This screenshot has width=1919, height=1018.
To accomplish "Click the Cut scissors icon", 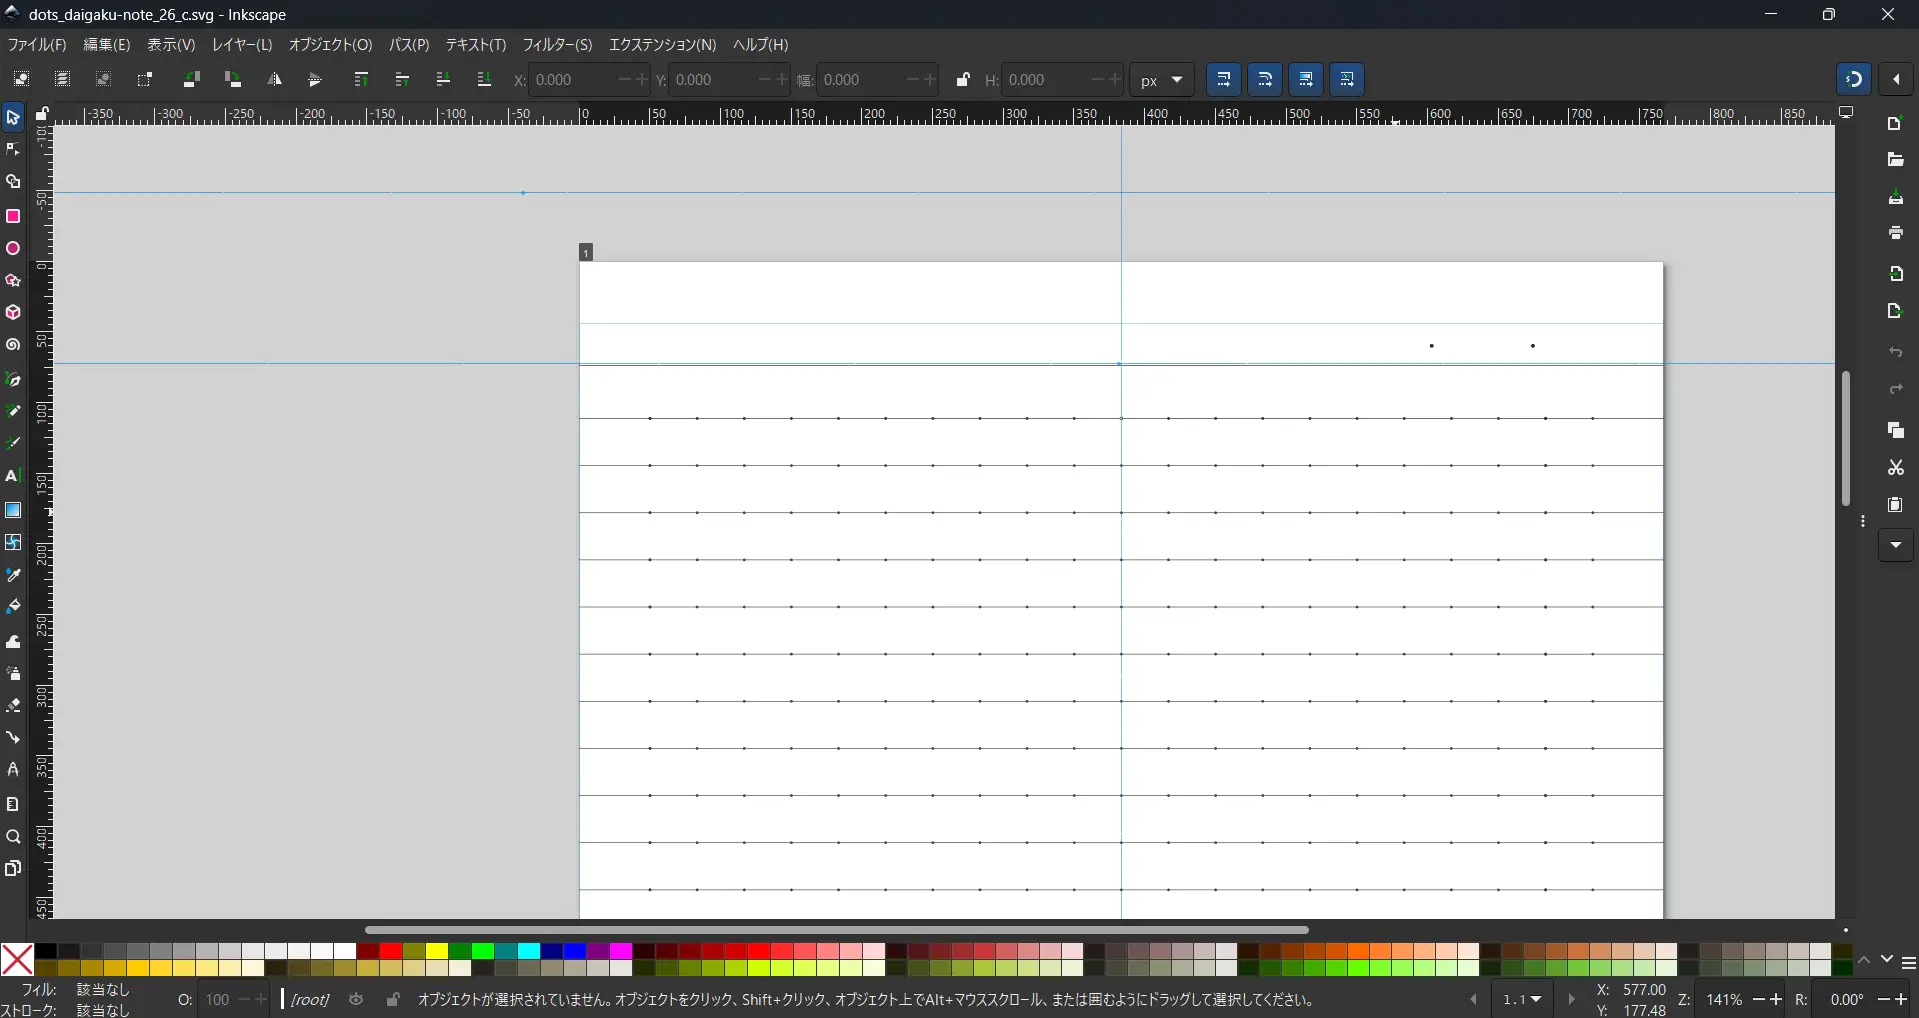I will click(x=1895, y=467).
